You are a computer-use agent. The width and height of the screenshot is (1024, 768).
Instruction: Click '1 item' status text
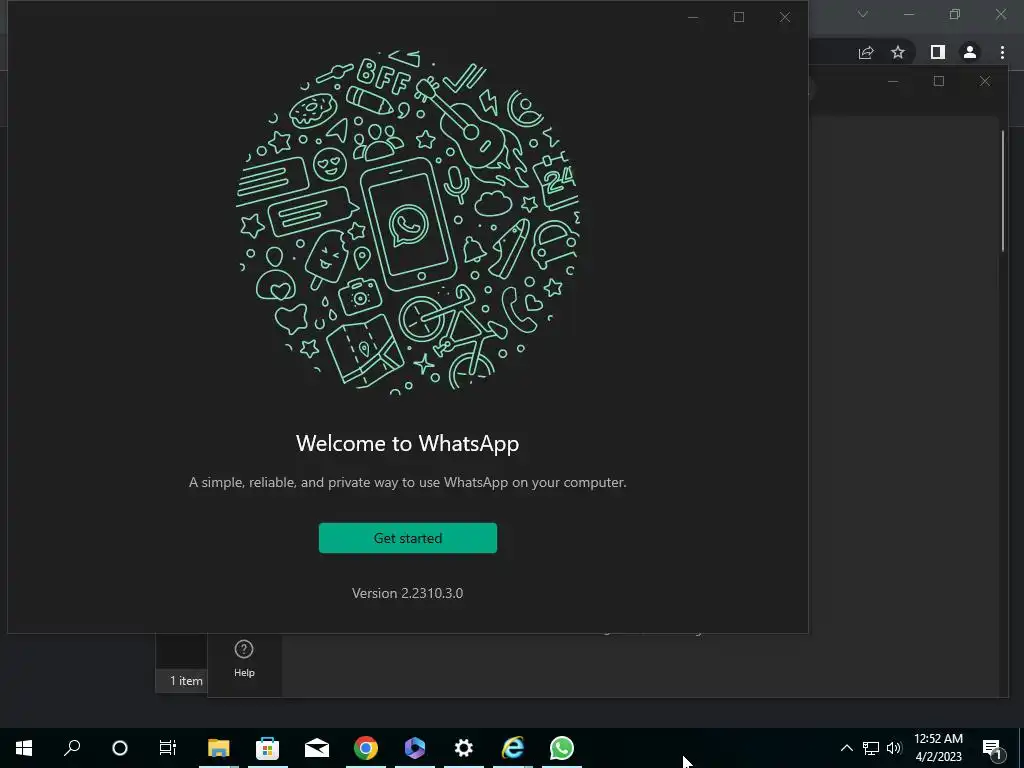tap(186, 680)
